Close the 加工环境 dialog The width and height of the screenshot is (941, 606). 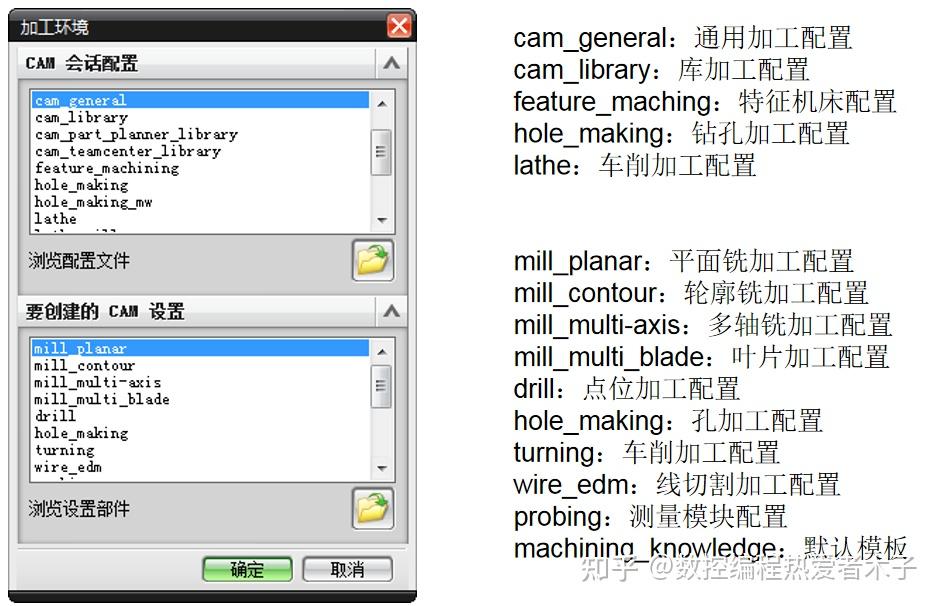click(x=399, y=26)
